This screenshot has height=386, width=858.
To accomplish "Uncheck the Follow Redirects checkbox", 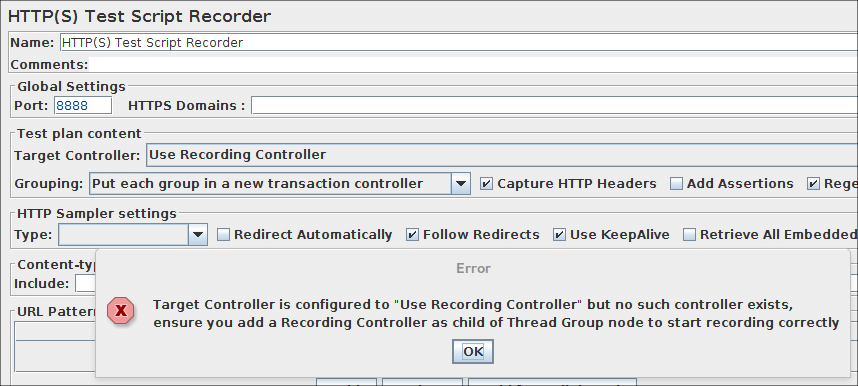I will pos(413,235).
